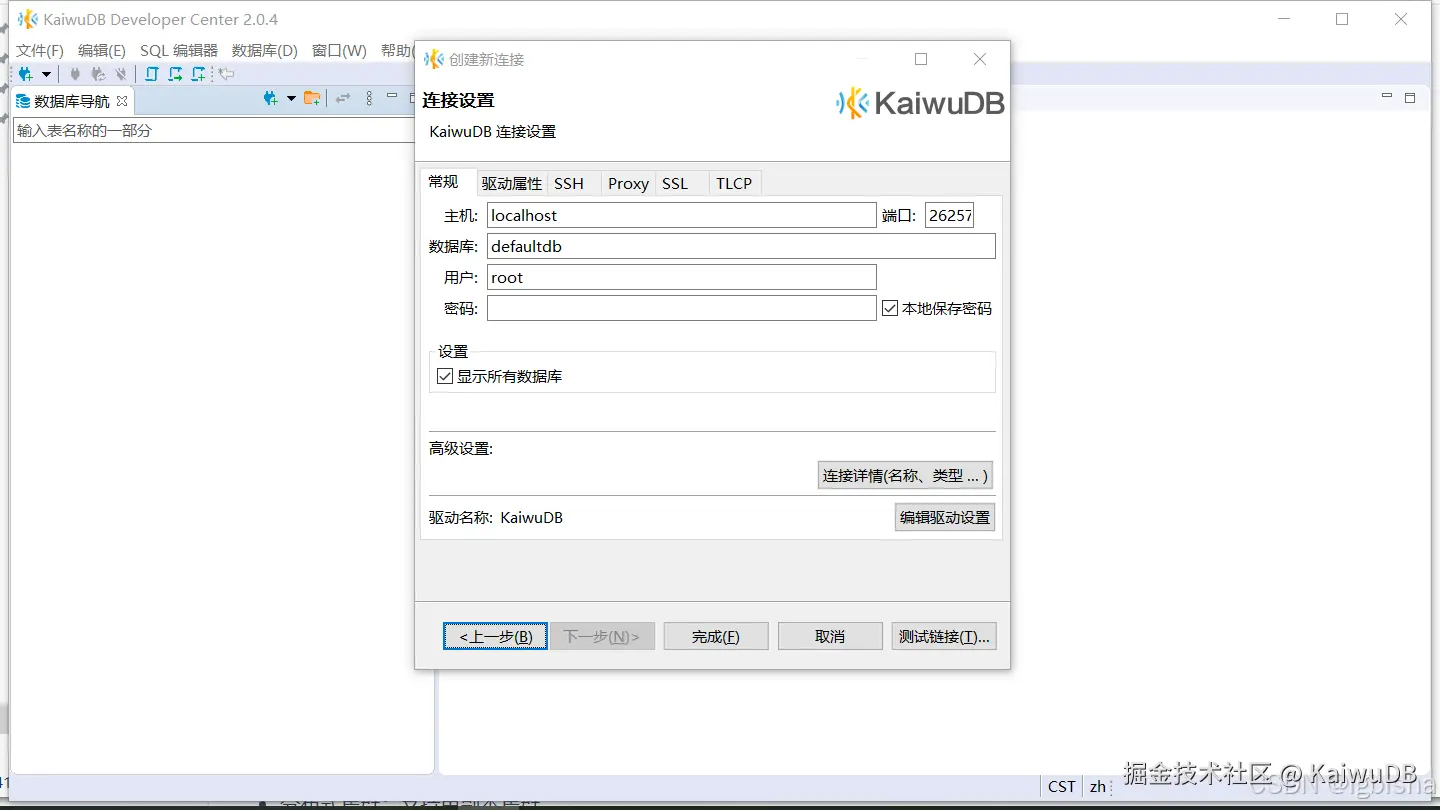Click the 驱动名称: KaiwuDB text
Screen dimensions: 1440x810
pos(496,518)
